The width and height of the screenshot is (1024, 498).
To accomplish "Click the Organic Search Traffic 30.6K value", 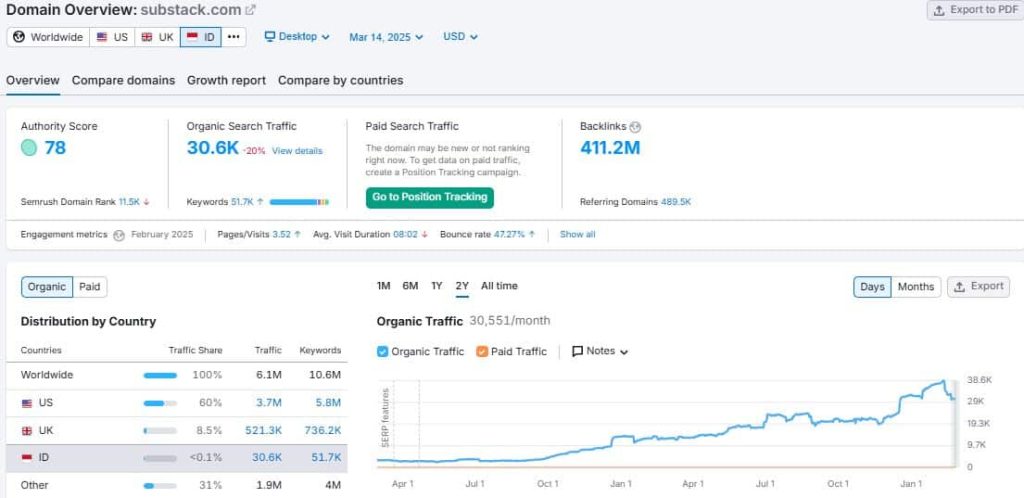I will point(213,148).
